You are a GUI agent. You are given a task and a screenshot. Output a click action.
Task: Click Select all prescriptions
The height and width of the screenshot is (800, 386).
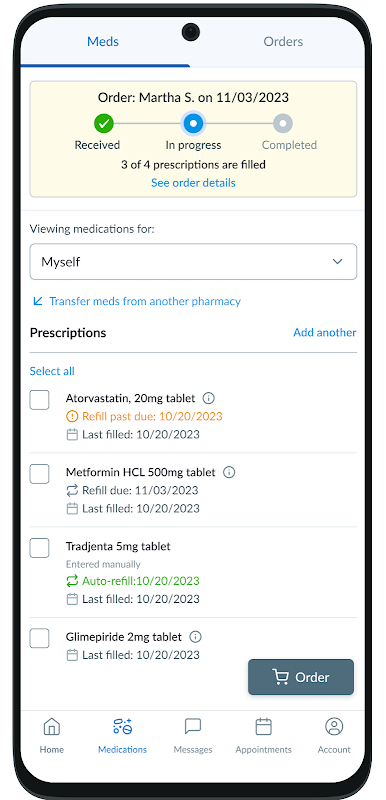[52, 371]
